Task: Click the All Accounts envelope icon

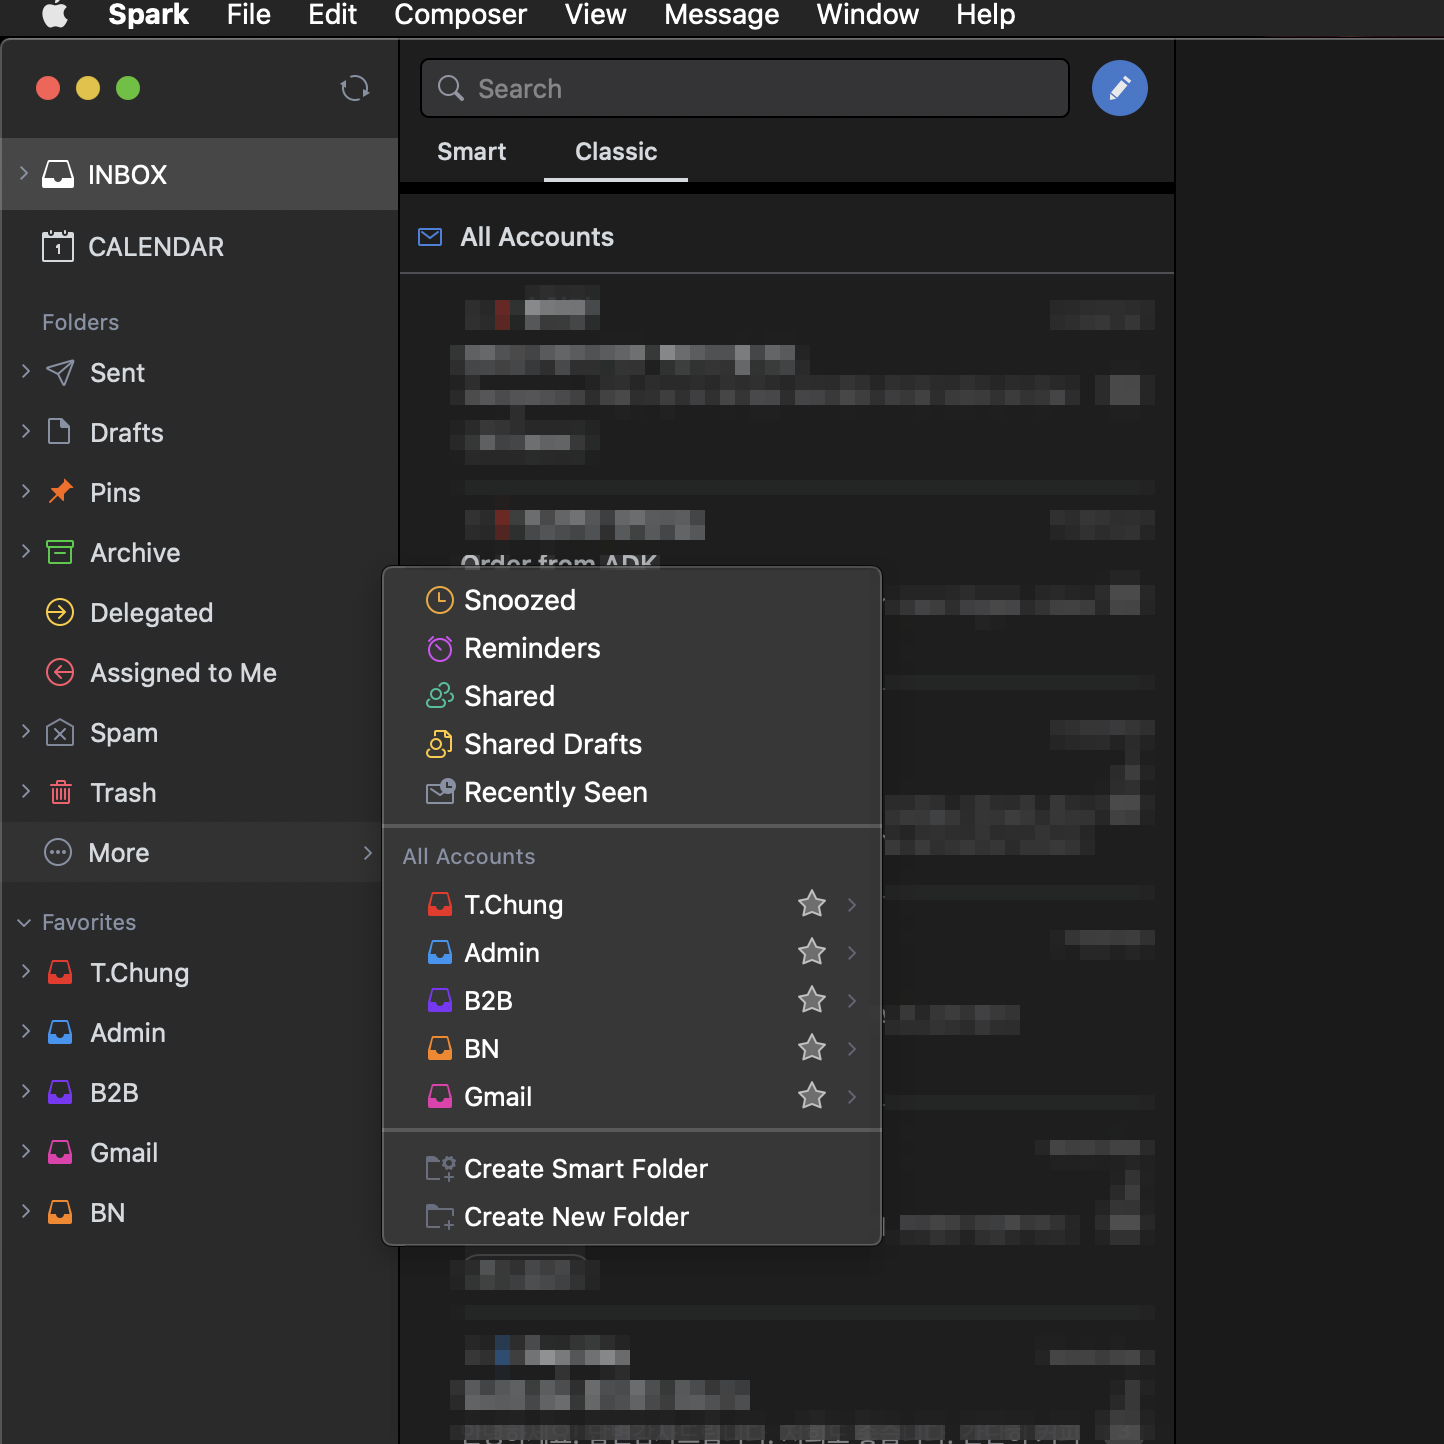Action: pos(430,237)
